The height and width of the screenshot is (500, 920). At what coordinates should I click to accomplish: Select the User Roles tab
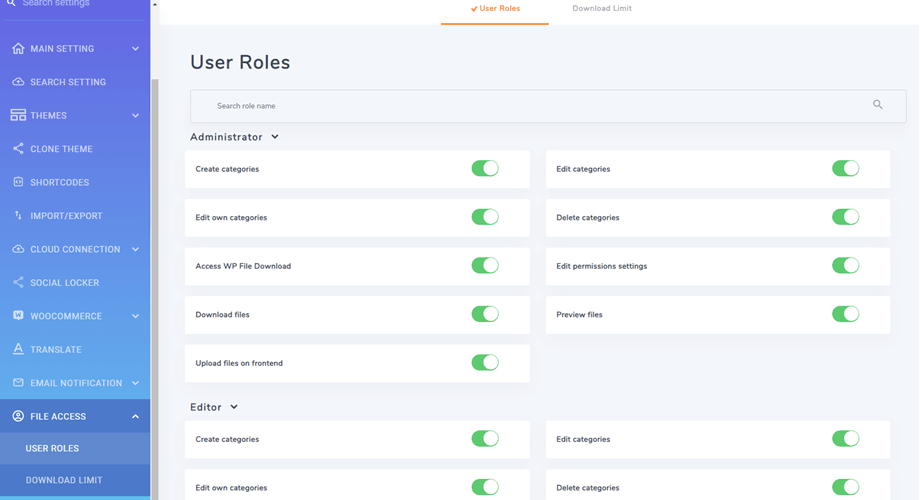coord(495,9)
